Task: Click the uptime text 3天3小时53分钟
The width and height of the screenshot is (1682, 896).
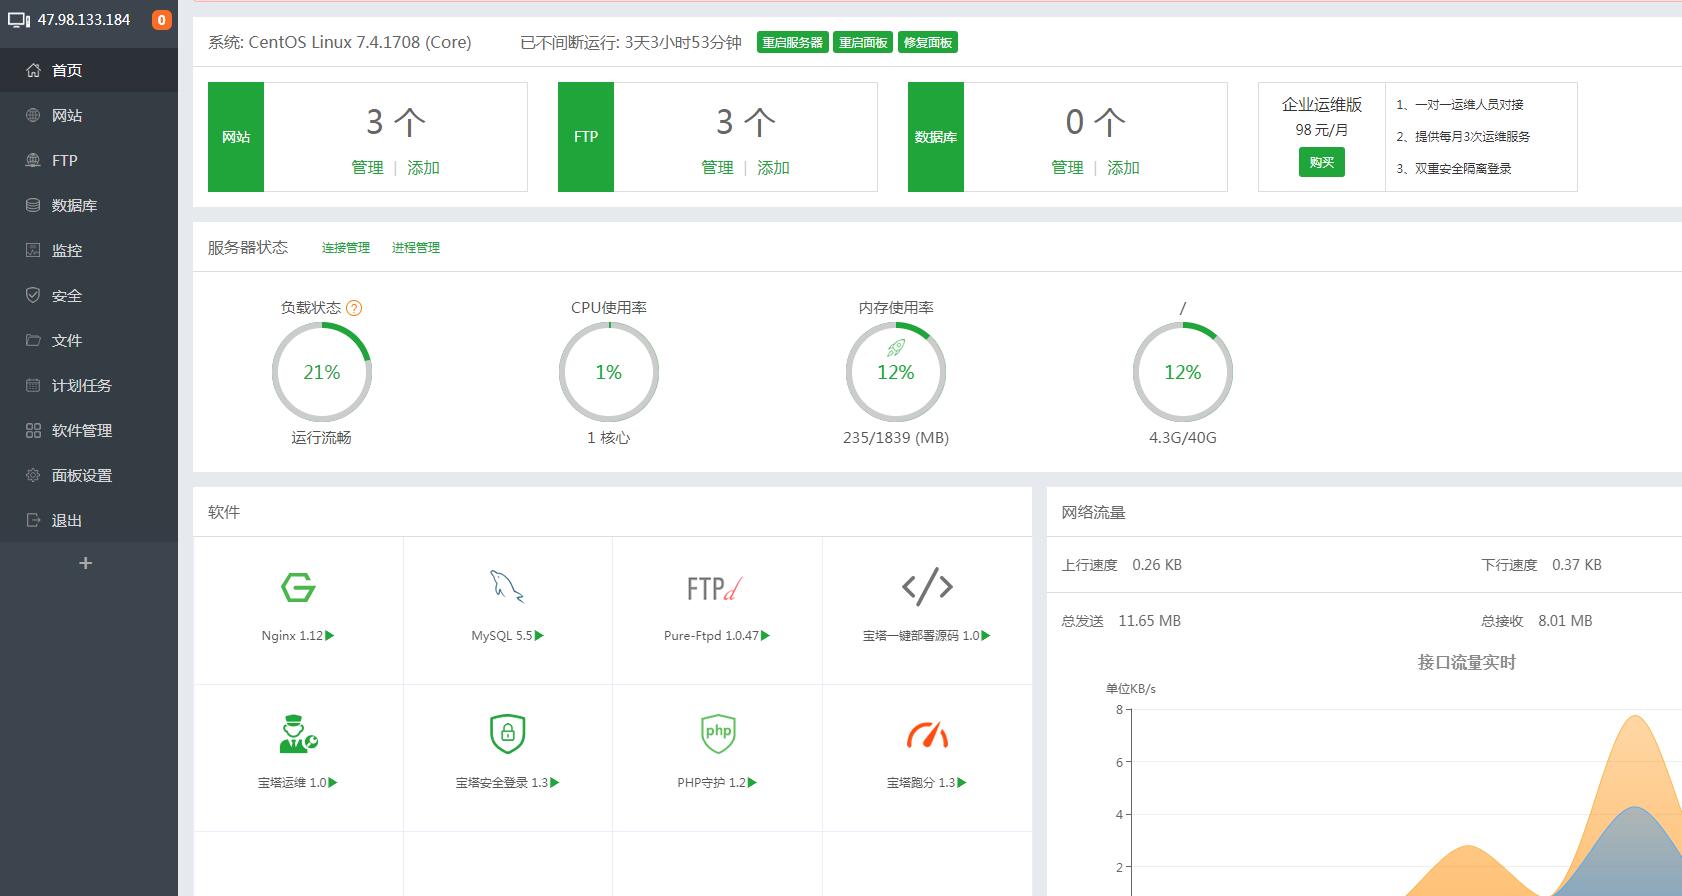Action: (683, 42)
